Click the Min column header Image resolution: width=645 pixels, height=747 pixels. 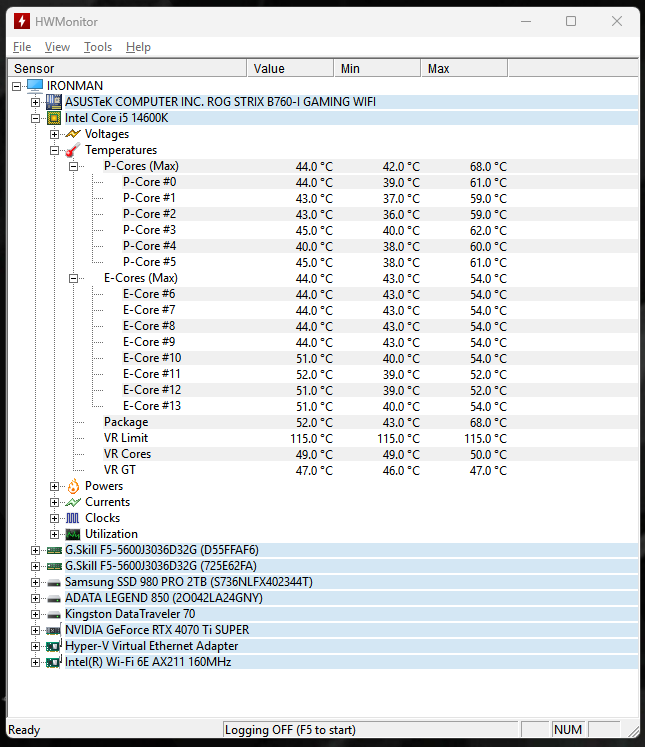click(x=377, y=68)
